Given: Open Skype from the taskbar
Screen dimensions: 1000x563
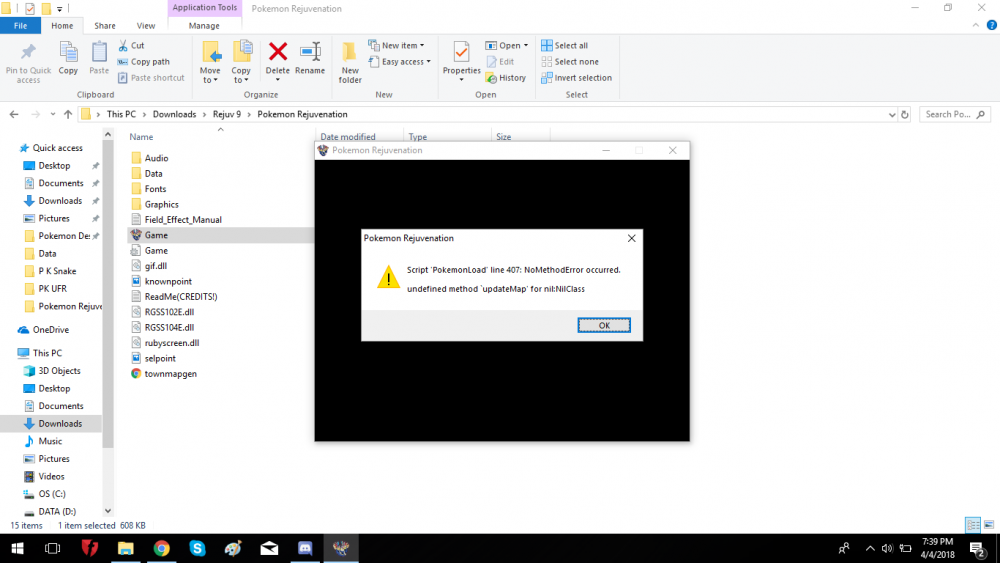Looking at the screenshot, I should 197,548.
